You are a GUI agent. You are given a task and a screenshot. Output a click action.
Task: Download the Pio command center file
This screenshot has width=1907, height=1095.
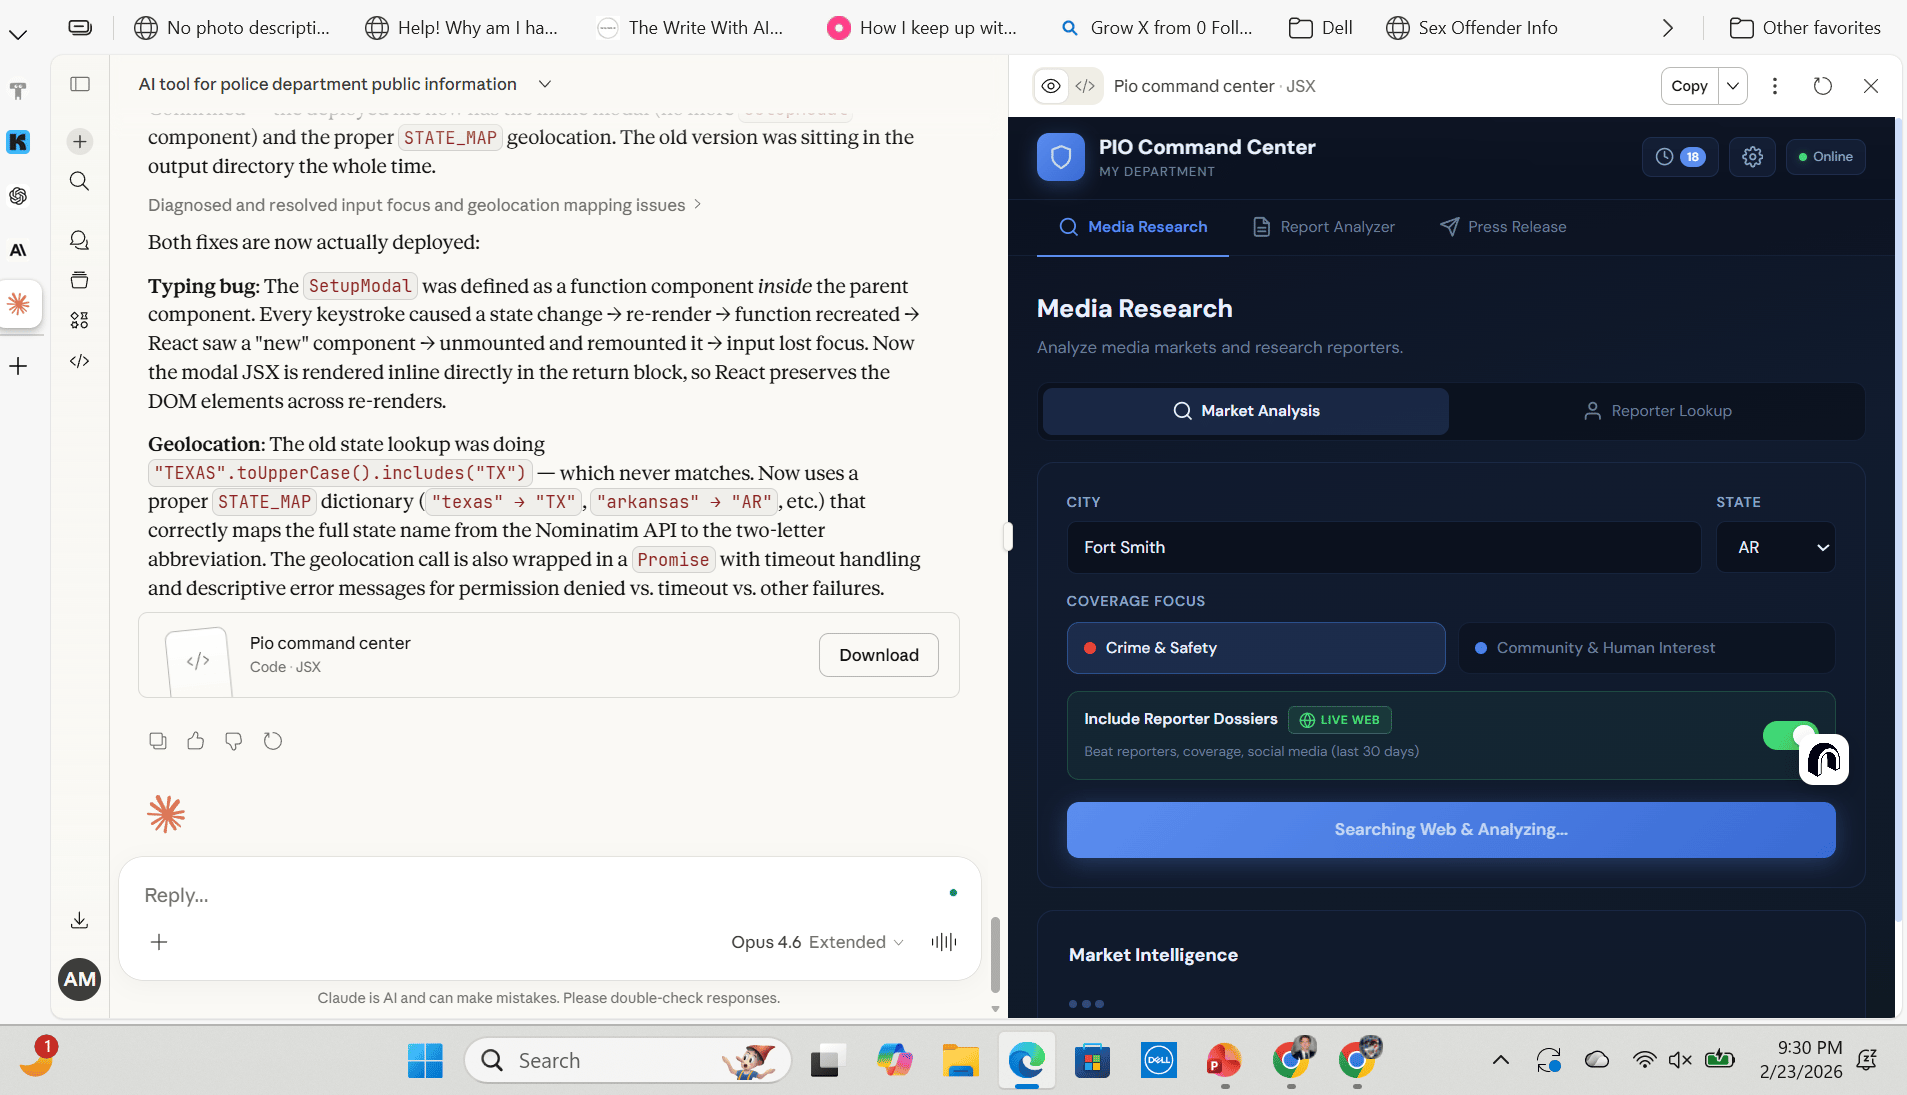[879, 655]
